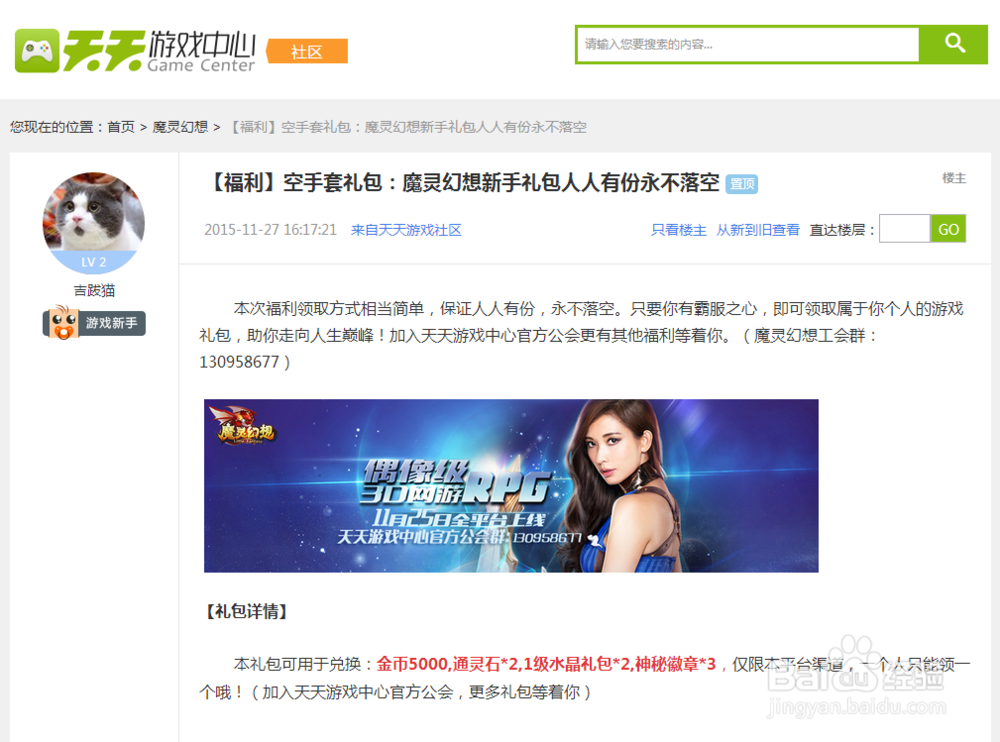Click the red reward text 金币5000
The height and width of the screenshot is (742, 1000).
click(412, 664)
